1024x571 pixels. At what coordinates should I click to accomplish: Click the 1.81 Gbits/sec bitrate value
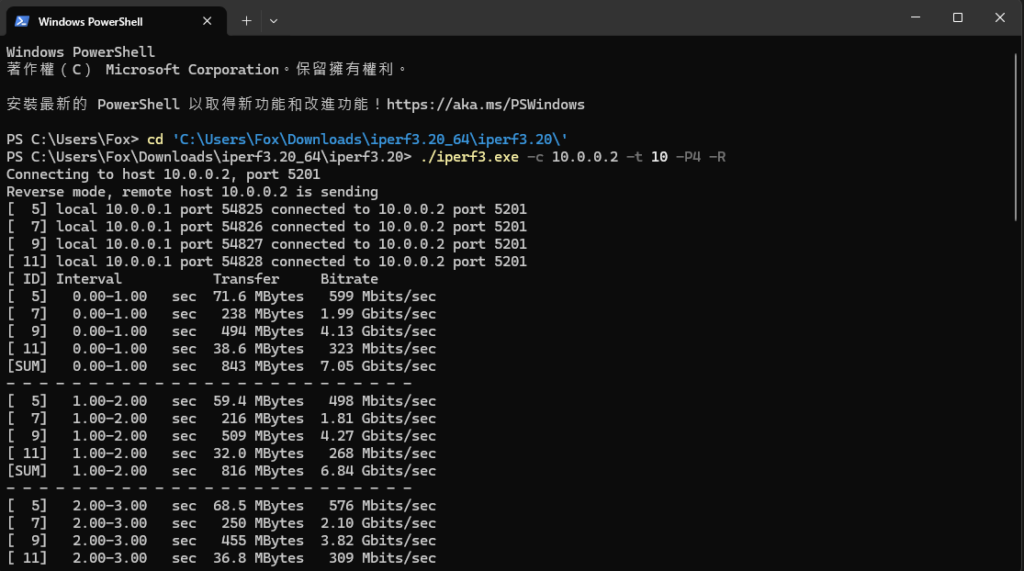(378, 418)
